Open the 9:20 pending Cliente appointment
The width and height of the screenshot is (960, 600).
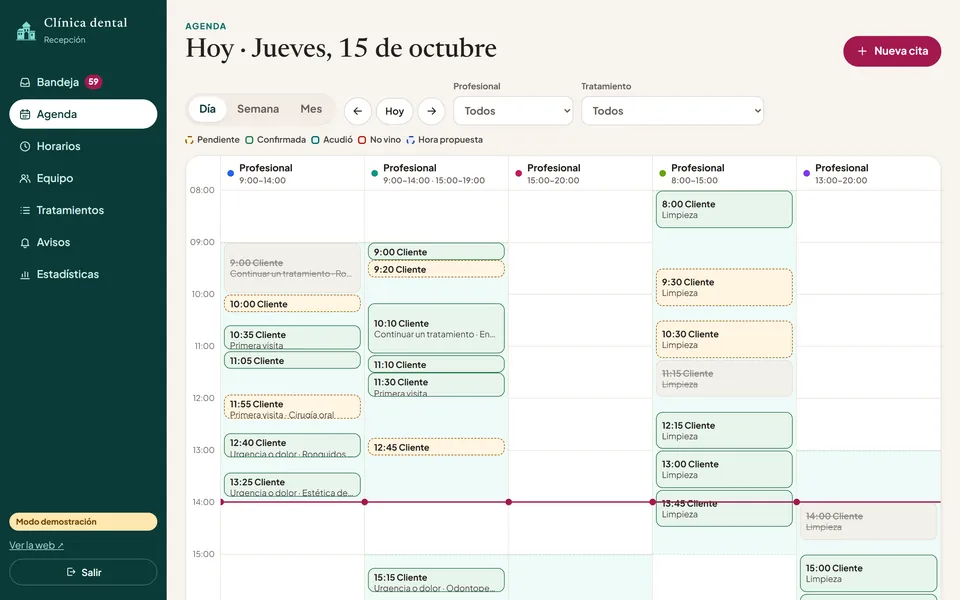(x=436, y=269)
